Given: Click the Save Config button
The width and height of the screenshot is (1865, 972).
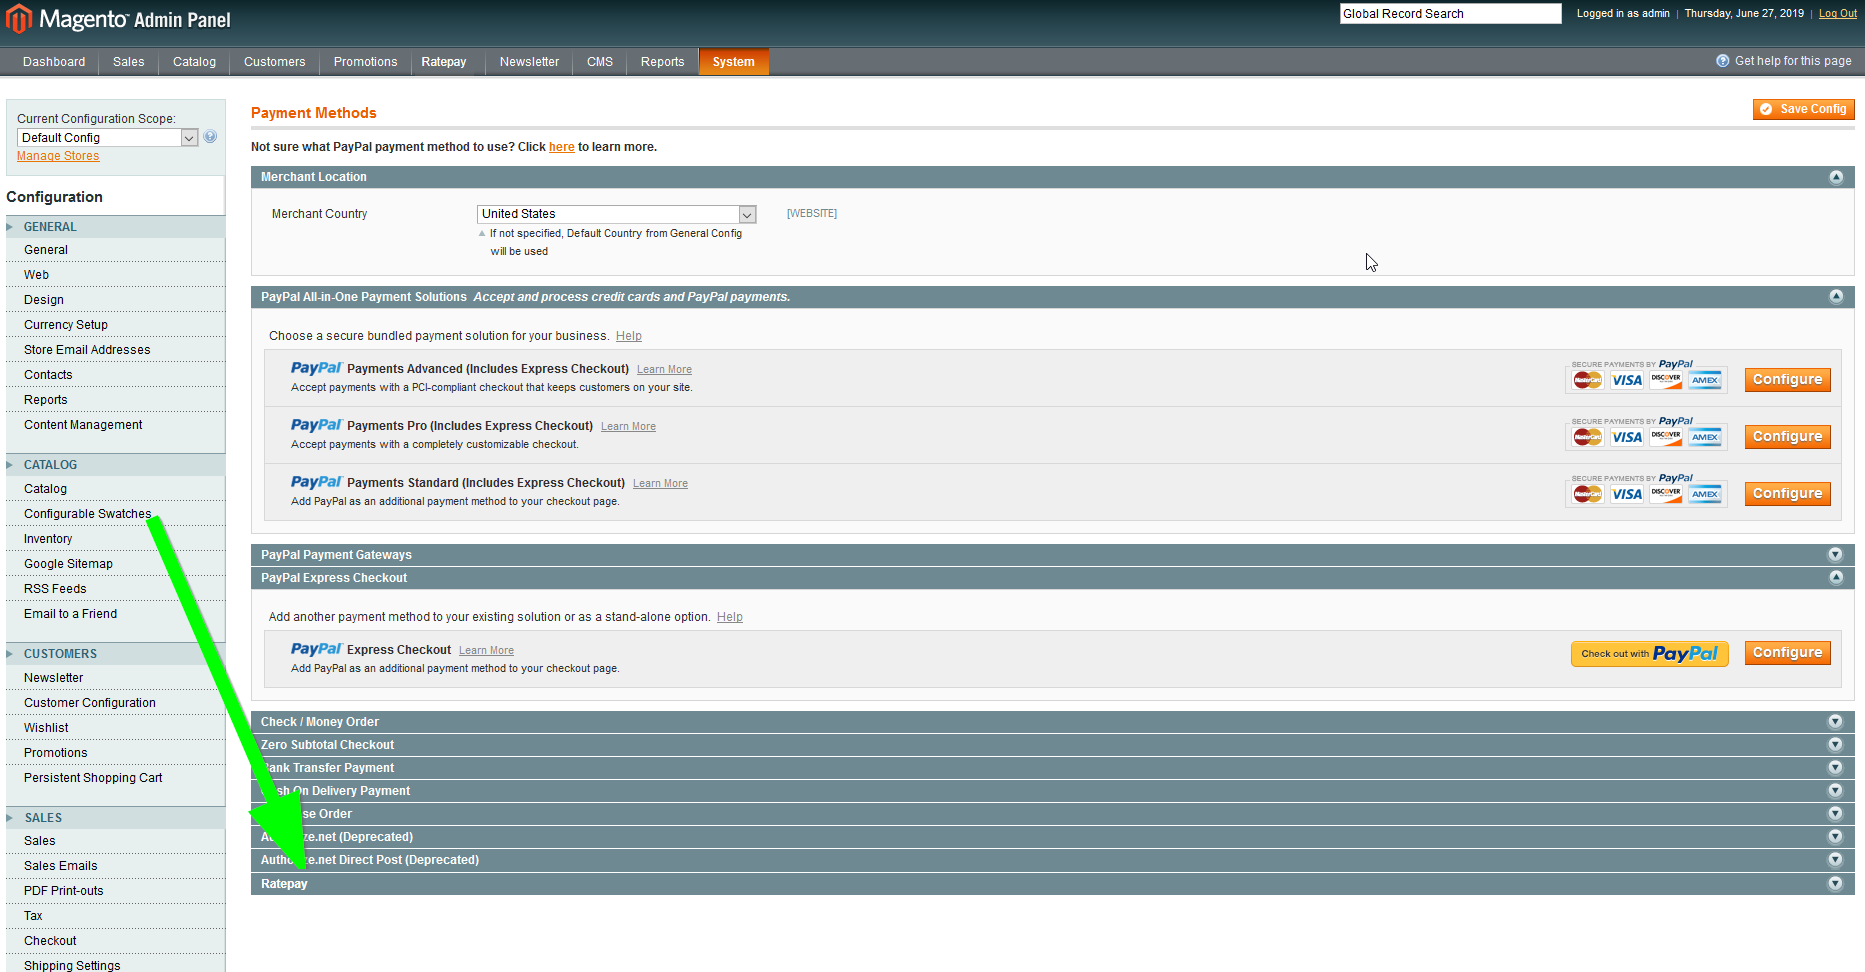Looking at the screenshot, I should [1803, 109].
